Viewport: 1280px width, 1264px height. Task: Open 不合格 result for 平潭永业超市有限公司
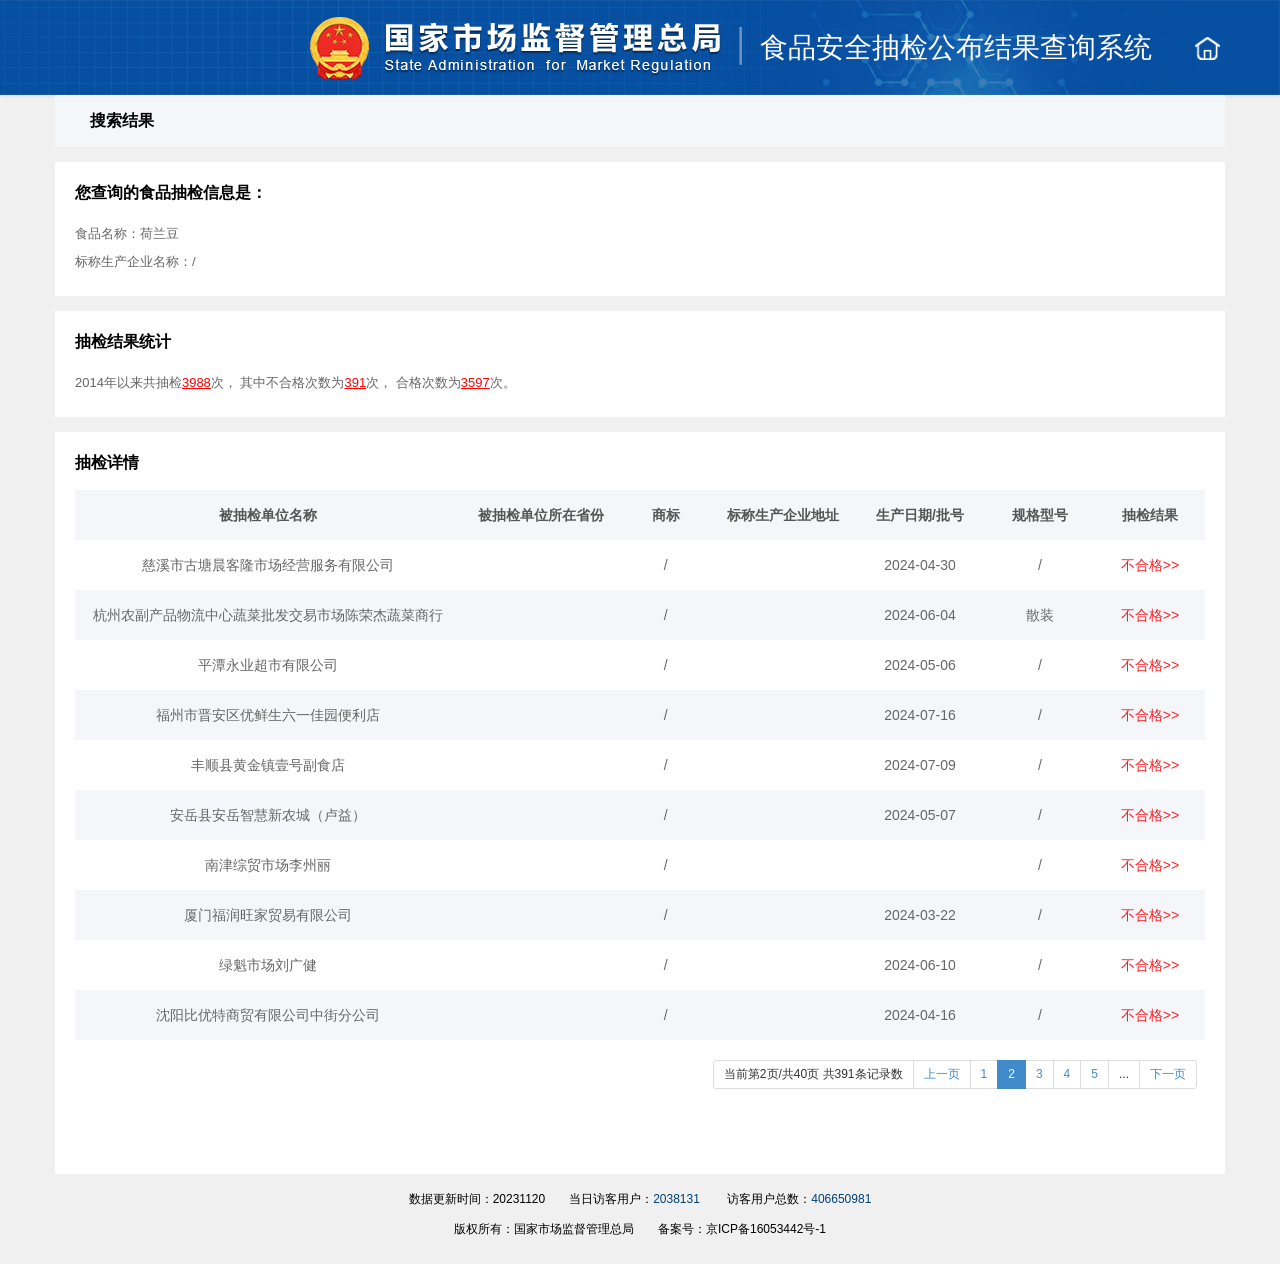pyautogui.click(x=1150, y=665)
